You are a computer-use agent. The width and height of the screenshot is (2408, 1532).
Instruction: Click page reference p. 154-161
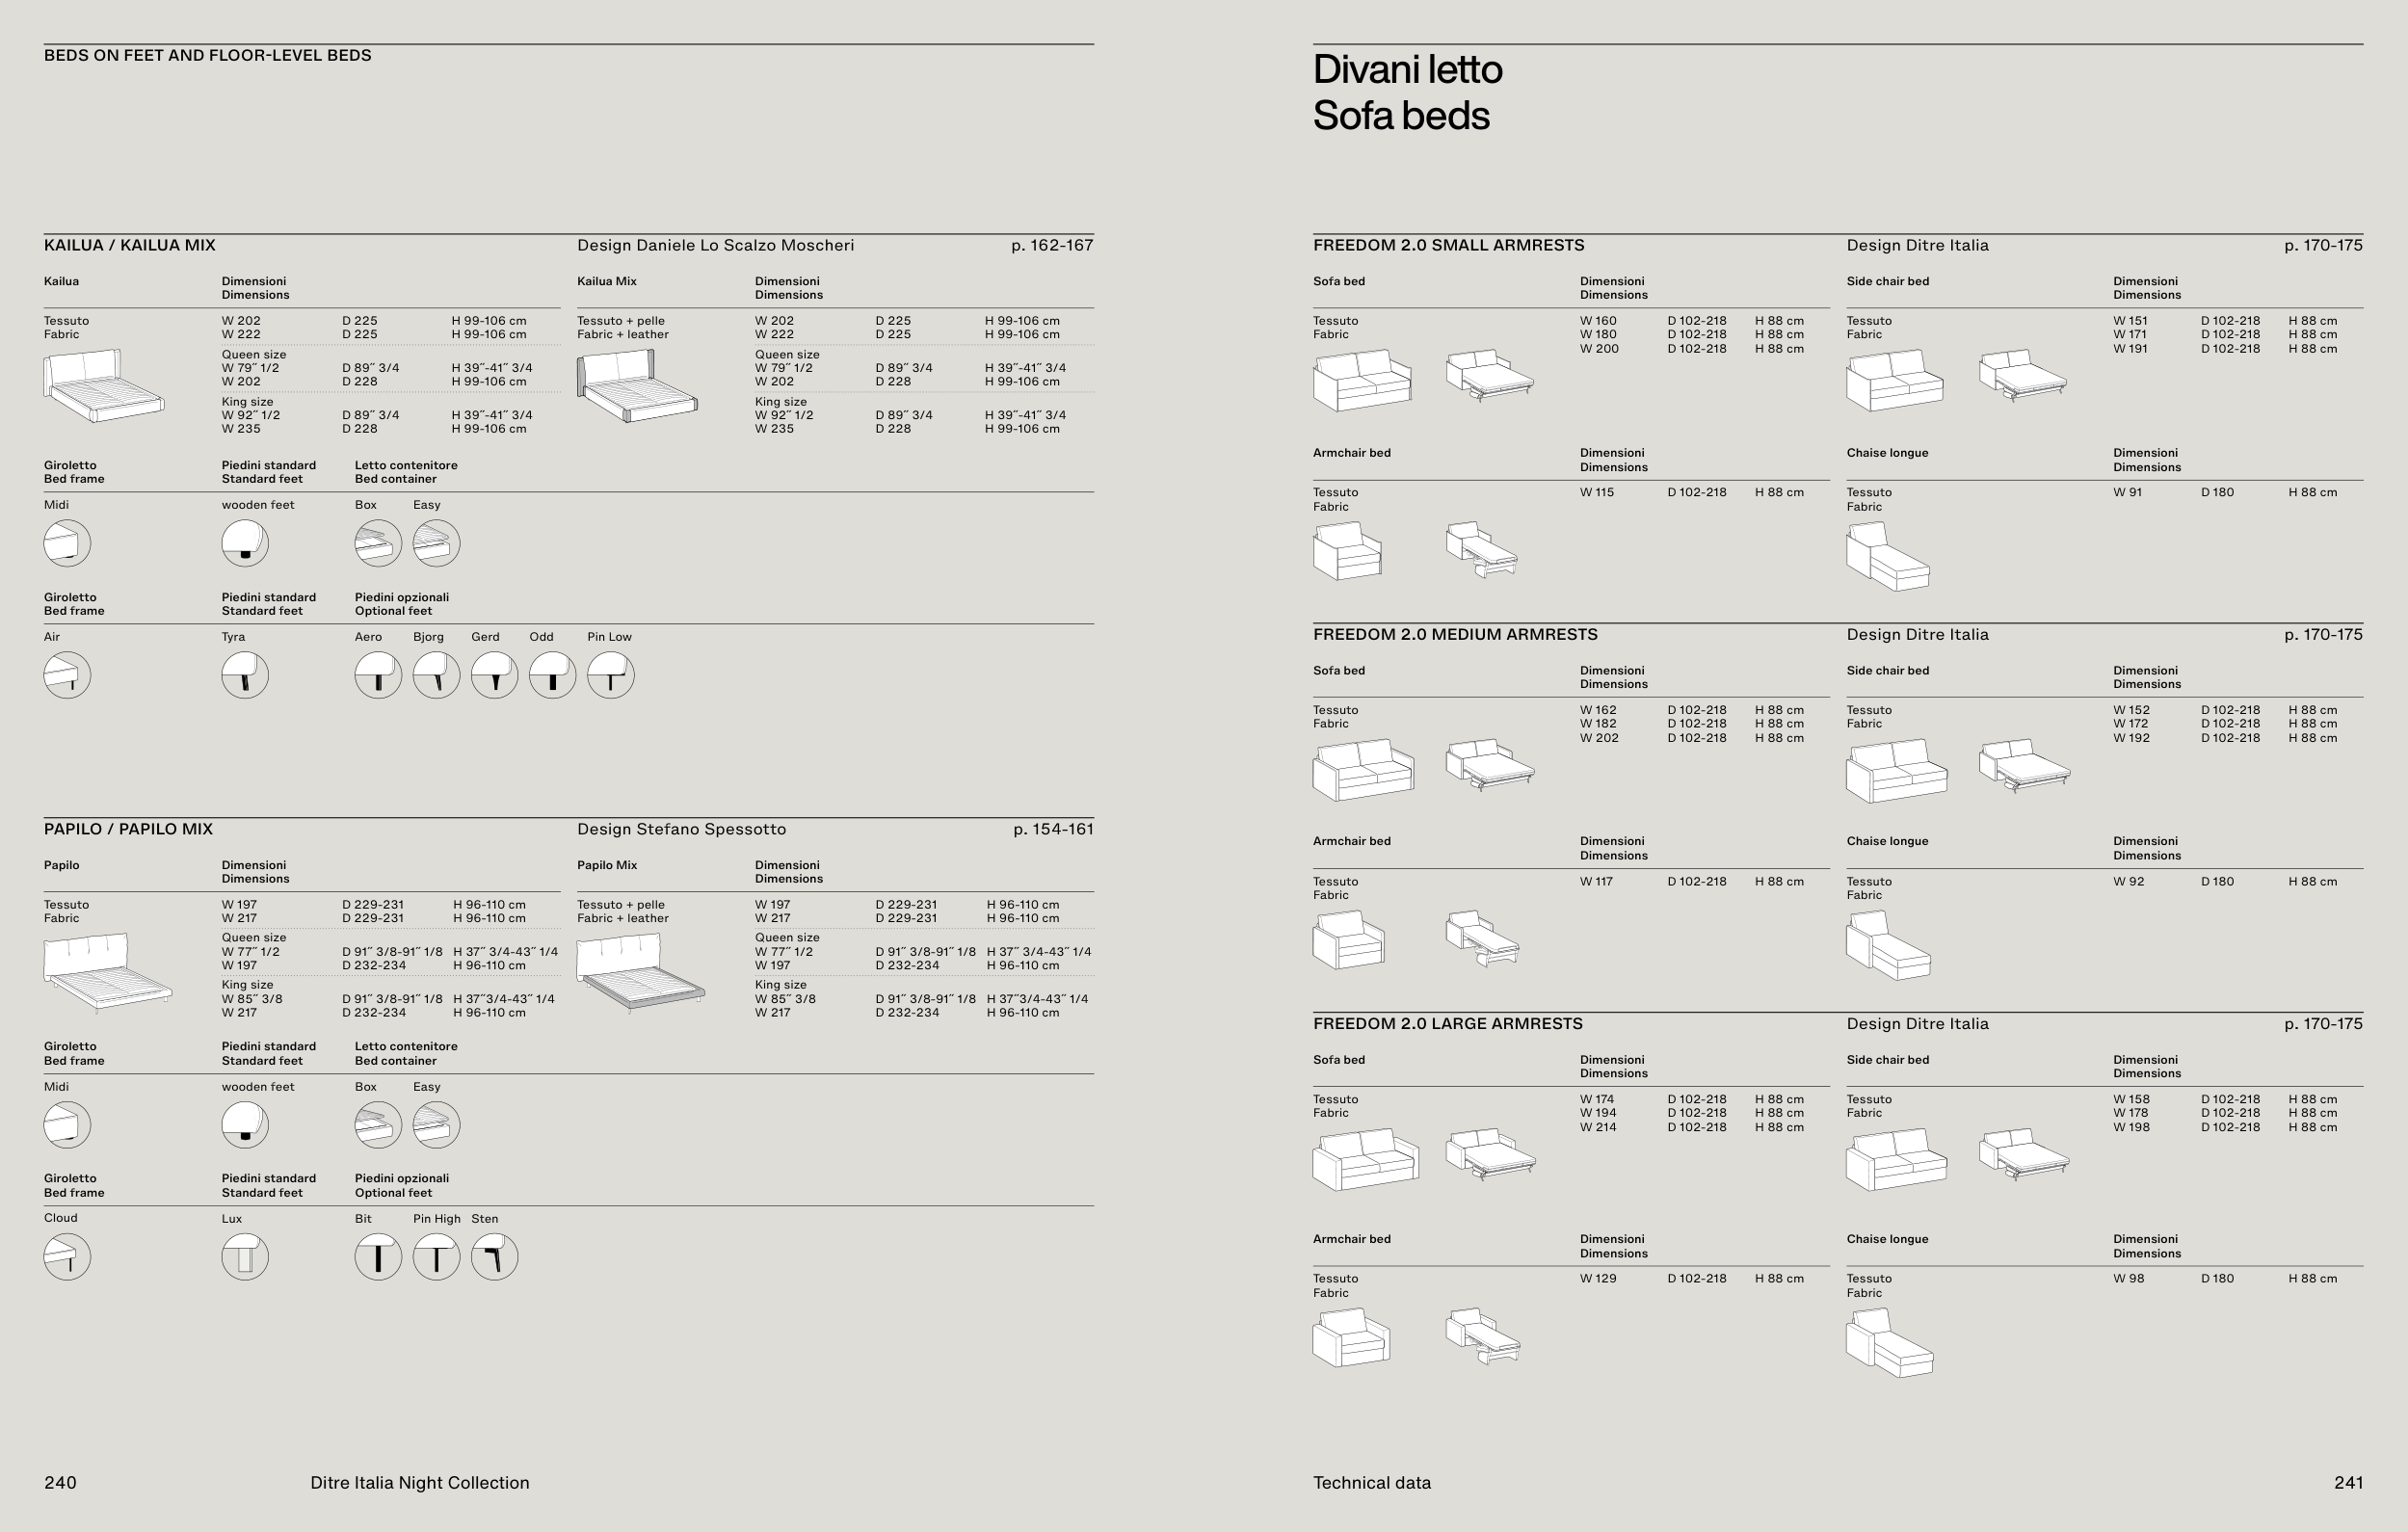coord(1052,829)
